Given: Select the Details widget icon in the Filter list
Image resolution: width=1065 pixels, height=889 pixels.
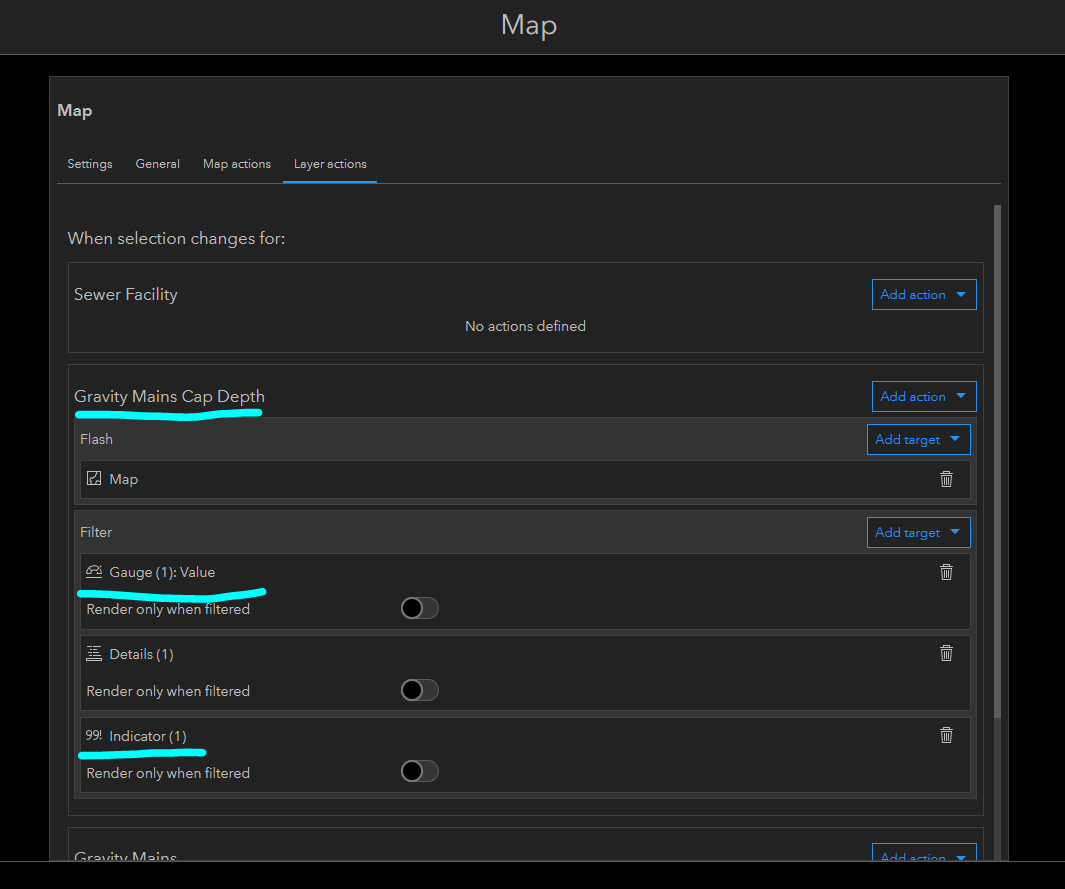Looking at the screenshot, I should click(94, 653).
